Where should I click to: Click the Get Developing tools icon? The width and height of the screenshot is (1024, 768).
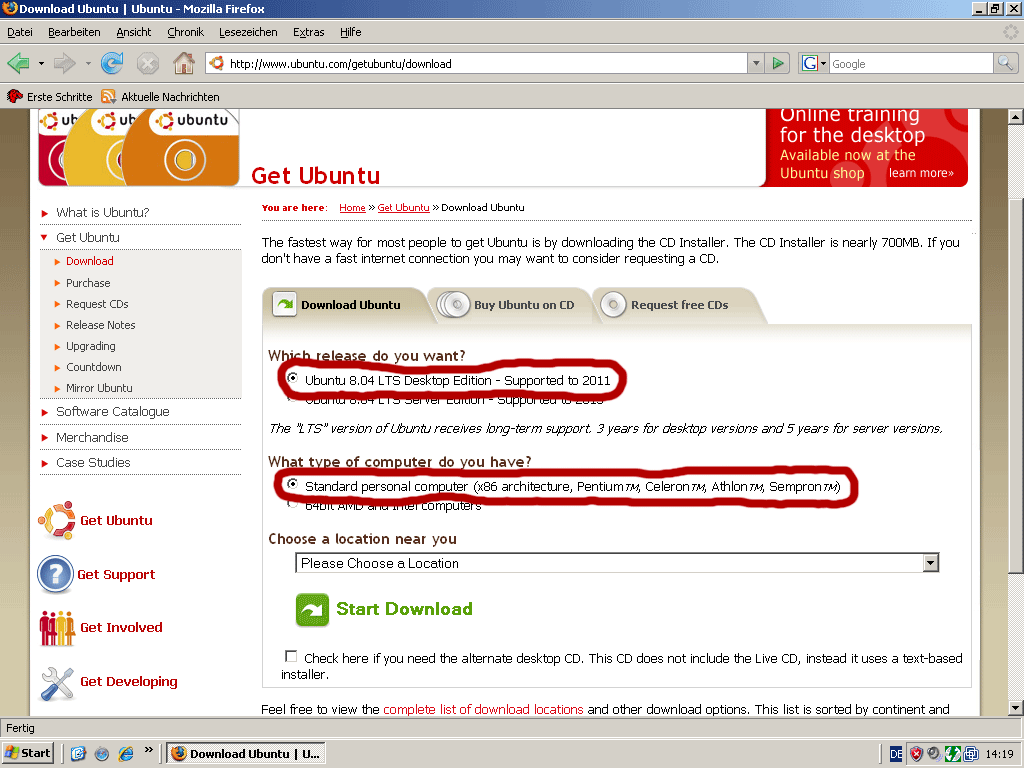57,682
